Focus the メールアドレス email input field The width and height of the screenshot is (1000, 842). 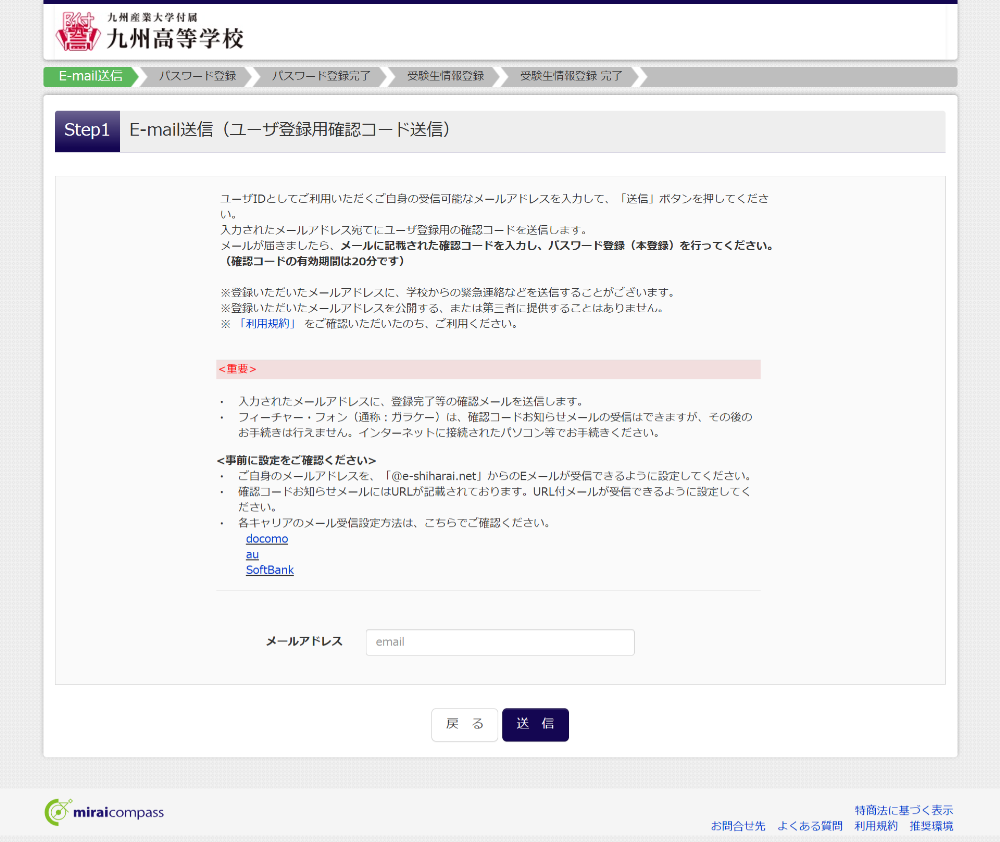pos(500,642)
